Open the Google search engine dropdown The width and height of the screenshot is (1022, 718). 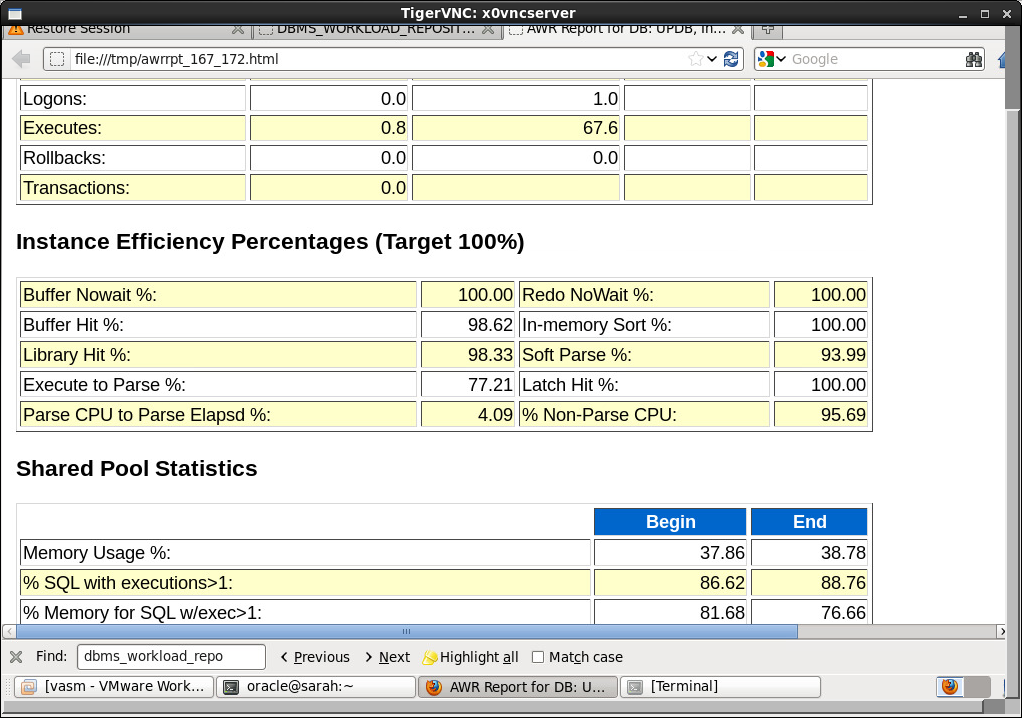[771, 59]
